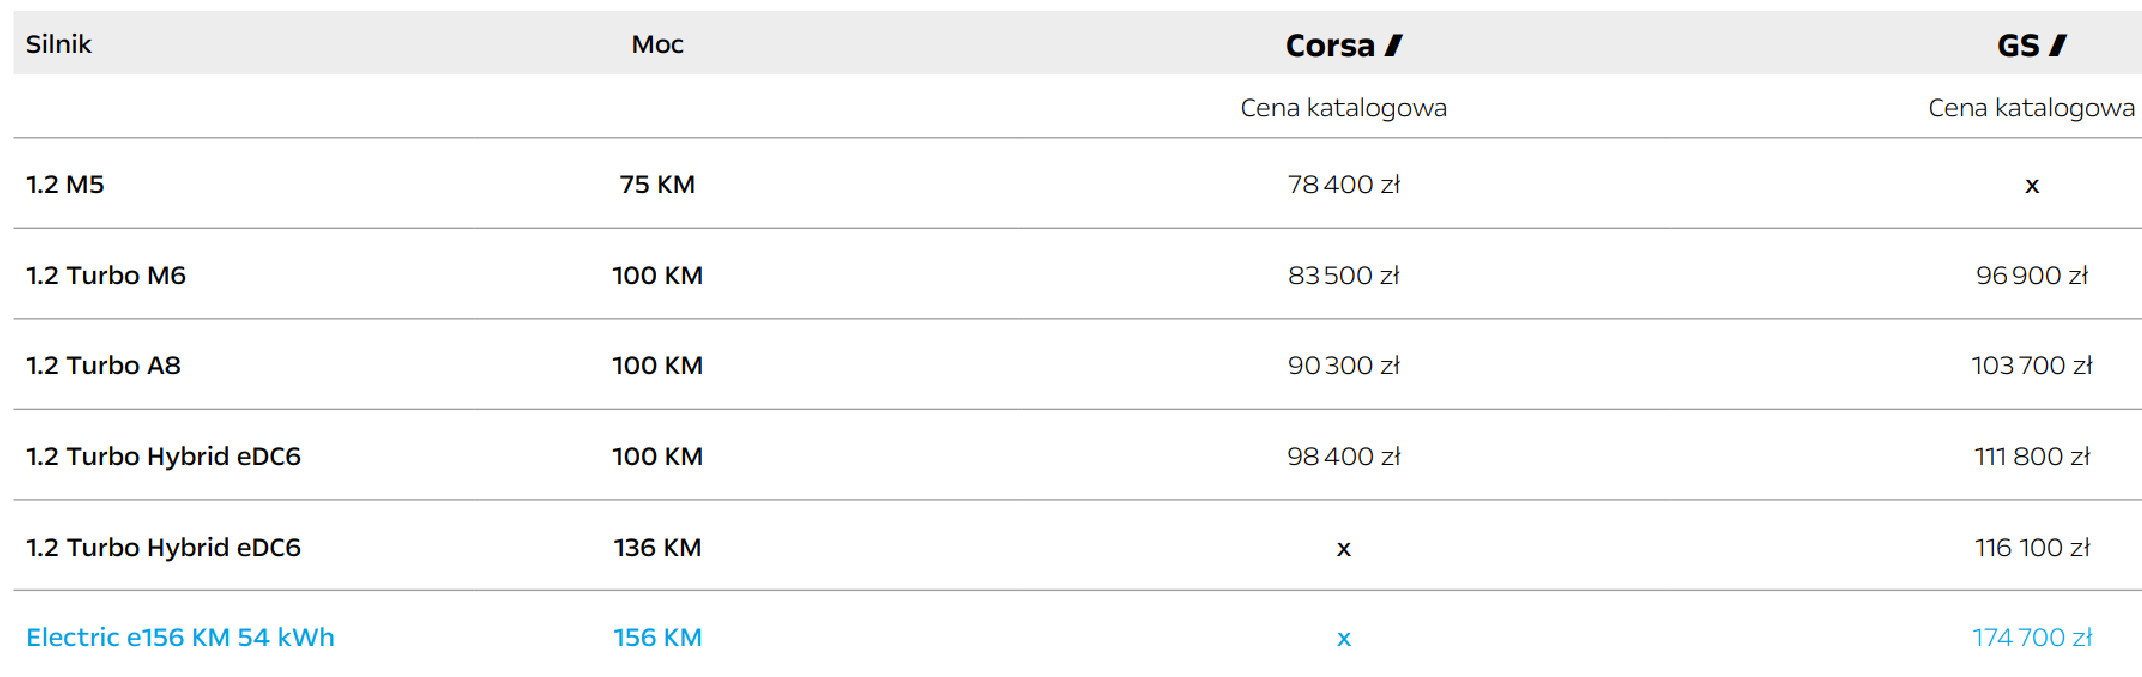Click the blue 174 700 zł price
Screen dimensions: 2142x677
click(x=2031, y=638)
